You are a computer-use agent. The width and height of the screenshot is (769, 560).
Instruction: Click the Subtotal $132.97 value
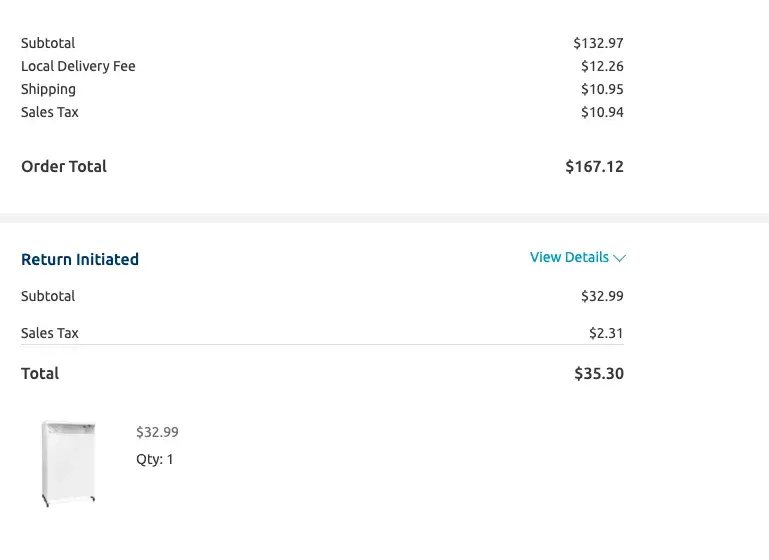598,43
